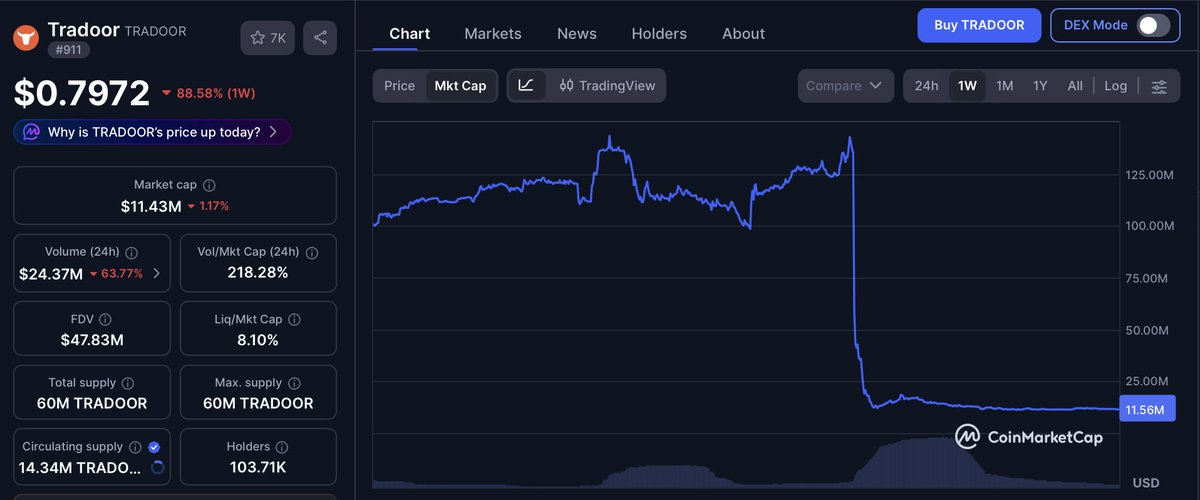Screen dimensions: 1200x500
Task: Click circulating supply progress ring icon
Action: point(157,468)
